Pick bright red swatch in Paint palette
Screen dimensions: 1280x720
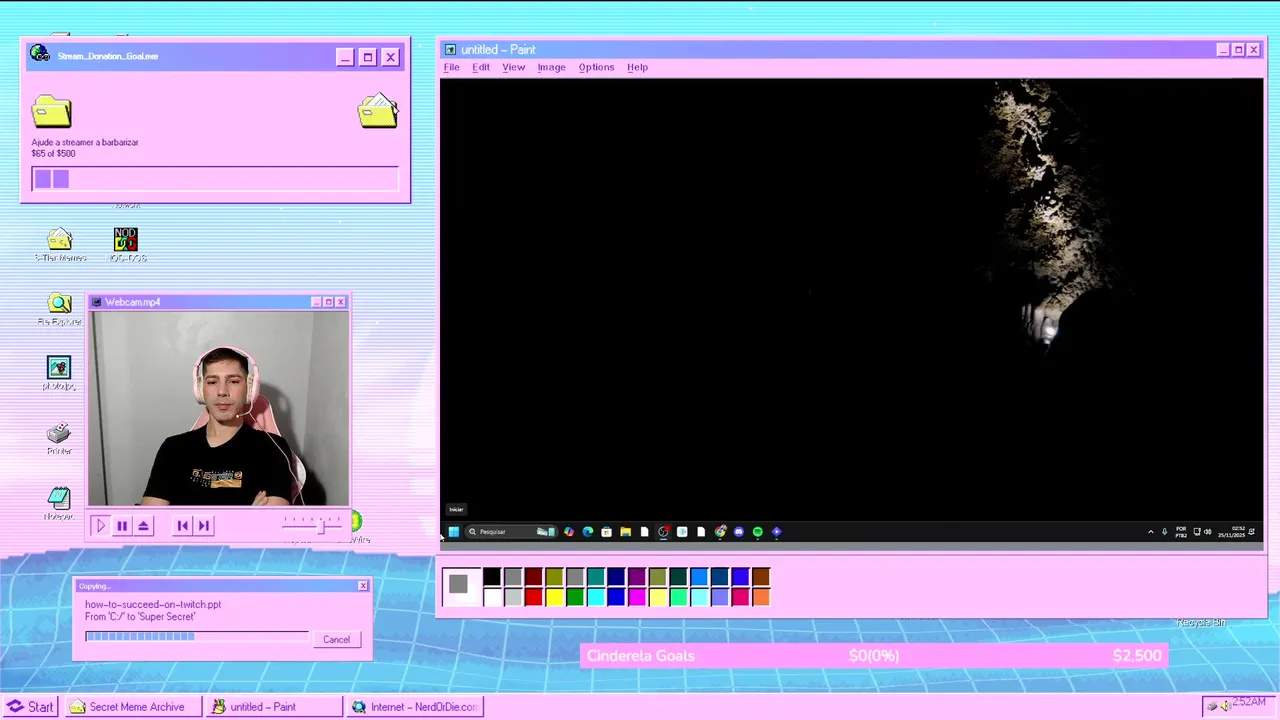tap(533, 597)
